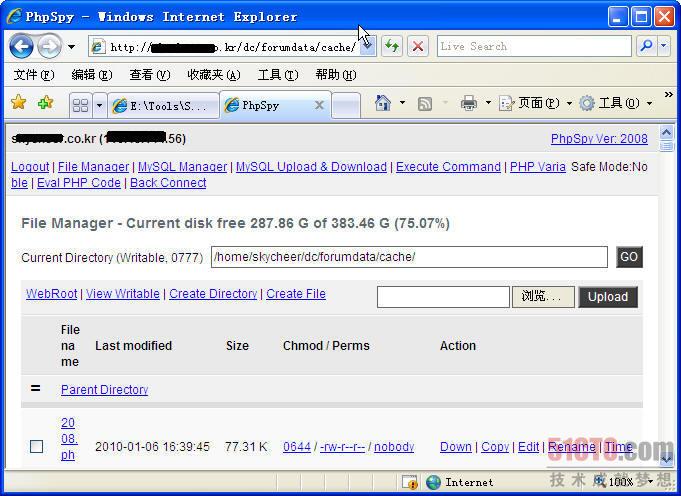
Task: Click the browser Back arrow button
Action: (x=21, y=46)
